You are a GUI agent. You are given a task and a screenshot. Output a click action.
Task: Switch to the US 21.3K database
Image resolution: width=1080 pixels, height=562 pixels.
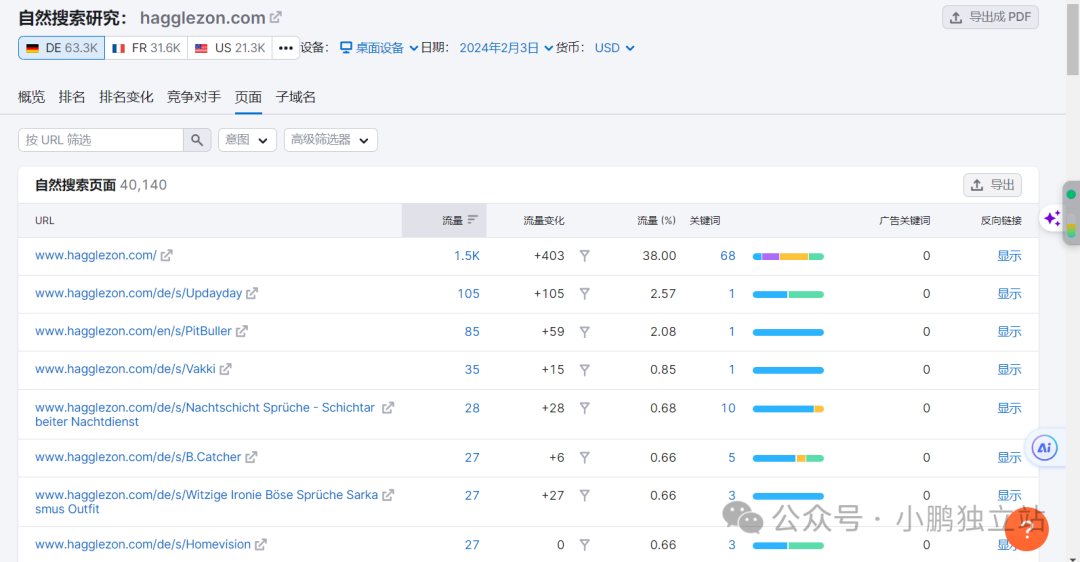[229, 48]
